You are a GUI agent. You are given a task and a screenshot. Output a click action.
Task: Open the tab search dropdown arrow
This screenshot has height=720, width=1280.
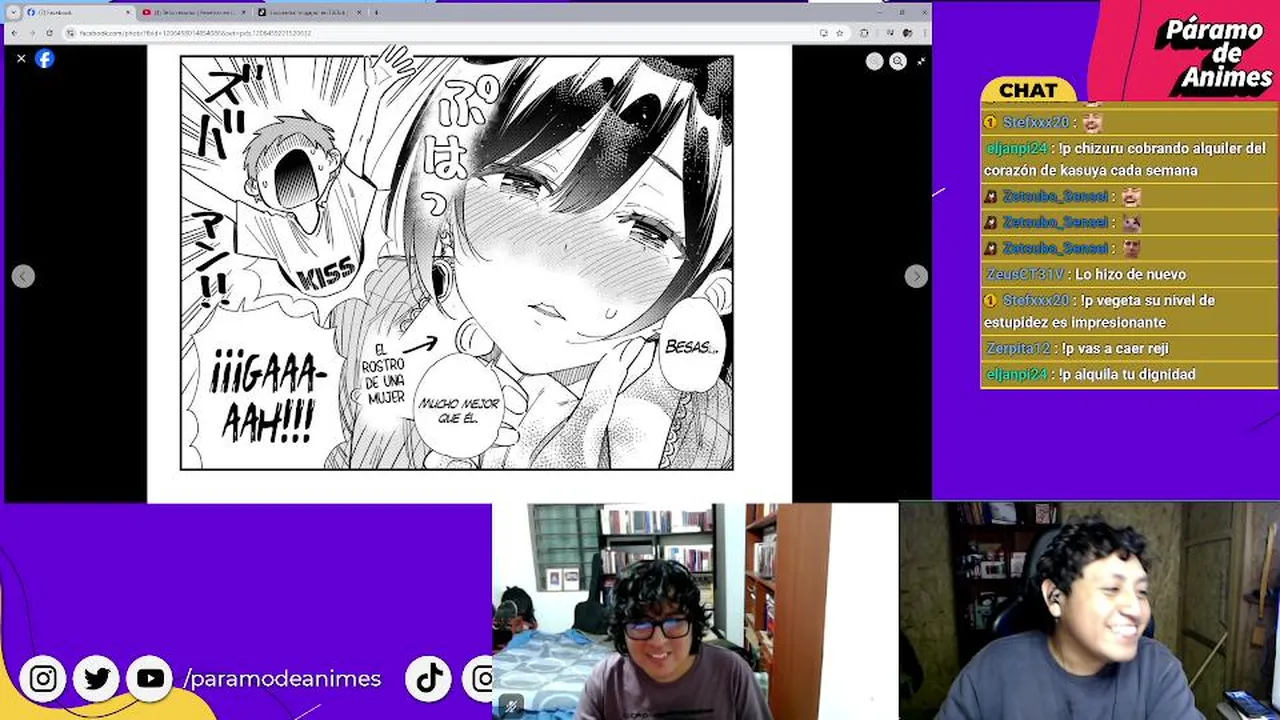pyautogui.click(x=13, y=13)
